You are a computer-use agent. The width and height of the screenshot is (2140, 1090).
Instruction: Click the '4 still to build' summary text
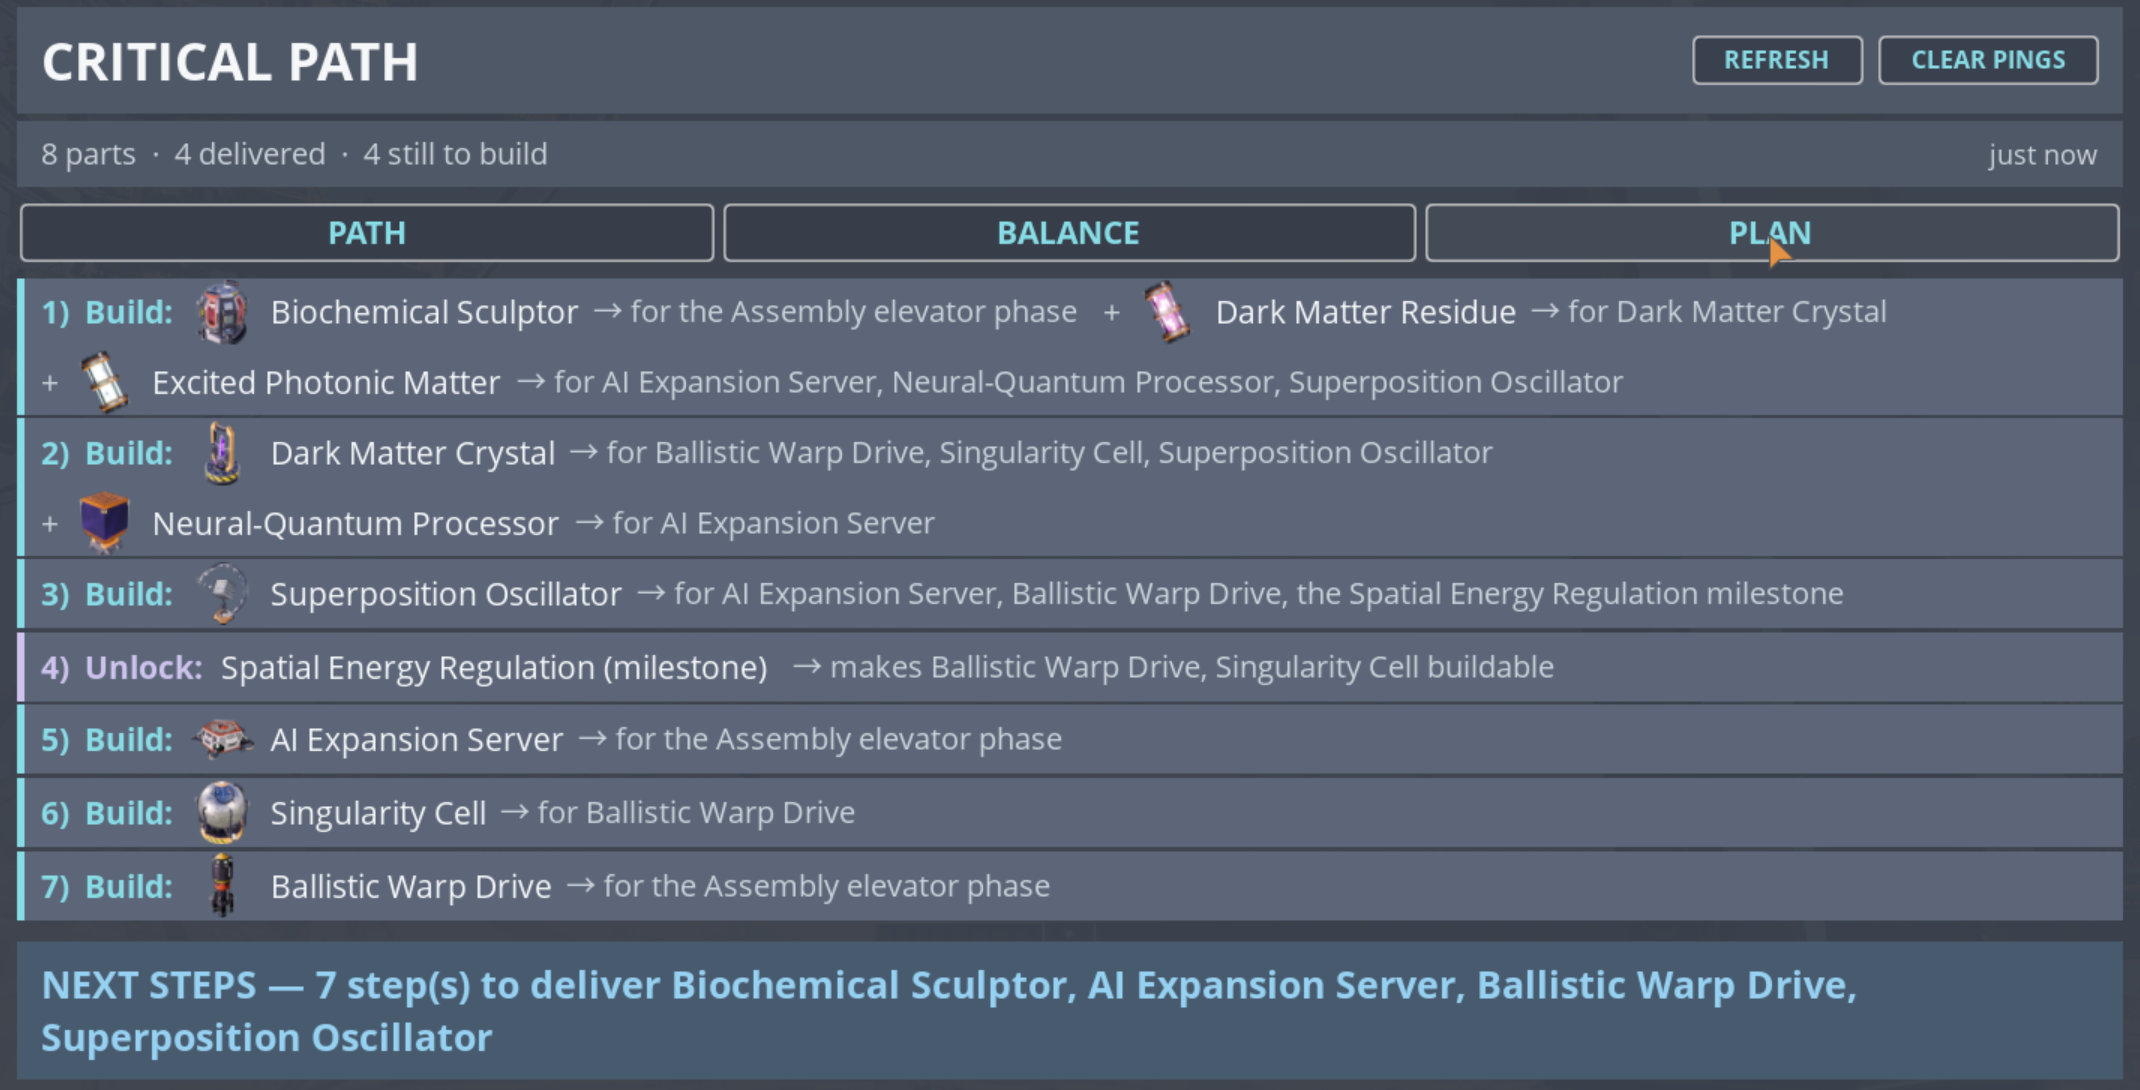455,154
